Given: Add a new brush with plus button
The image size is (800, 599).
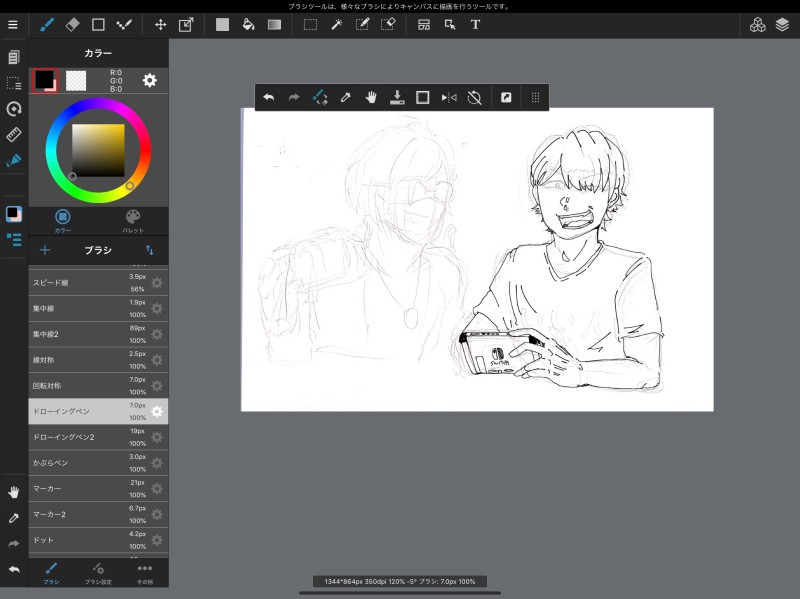Looking at the screenshot, I should point(45,250).
